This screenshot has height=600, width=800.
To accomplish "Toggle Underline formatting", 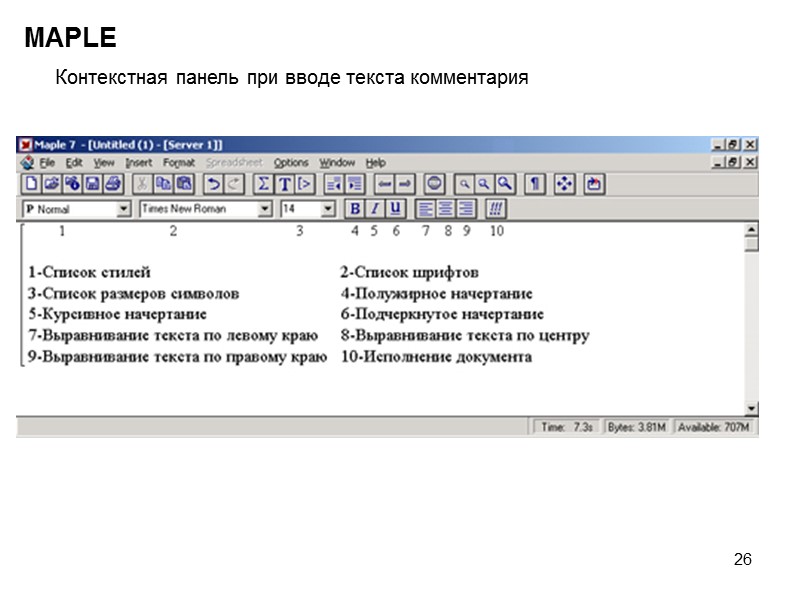I will pos(395,208).
